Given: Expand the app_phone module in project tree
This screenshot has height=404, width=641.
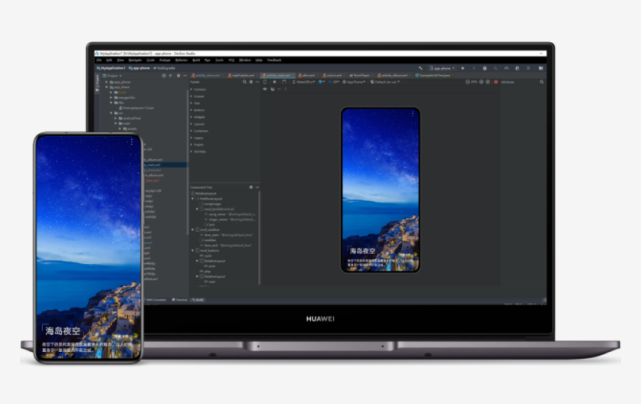Looking at the screenshot, I should [x=107, y=82].
